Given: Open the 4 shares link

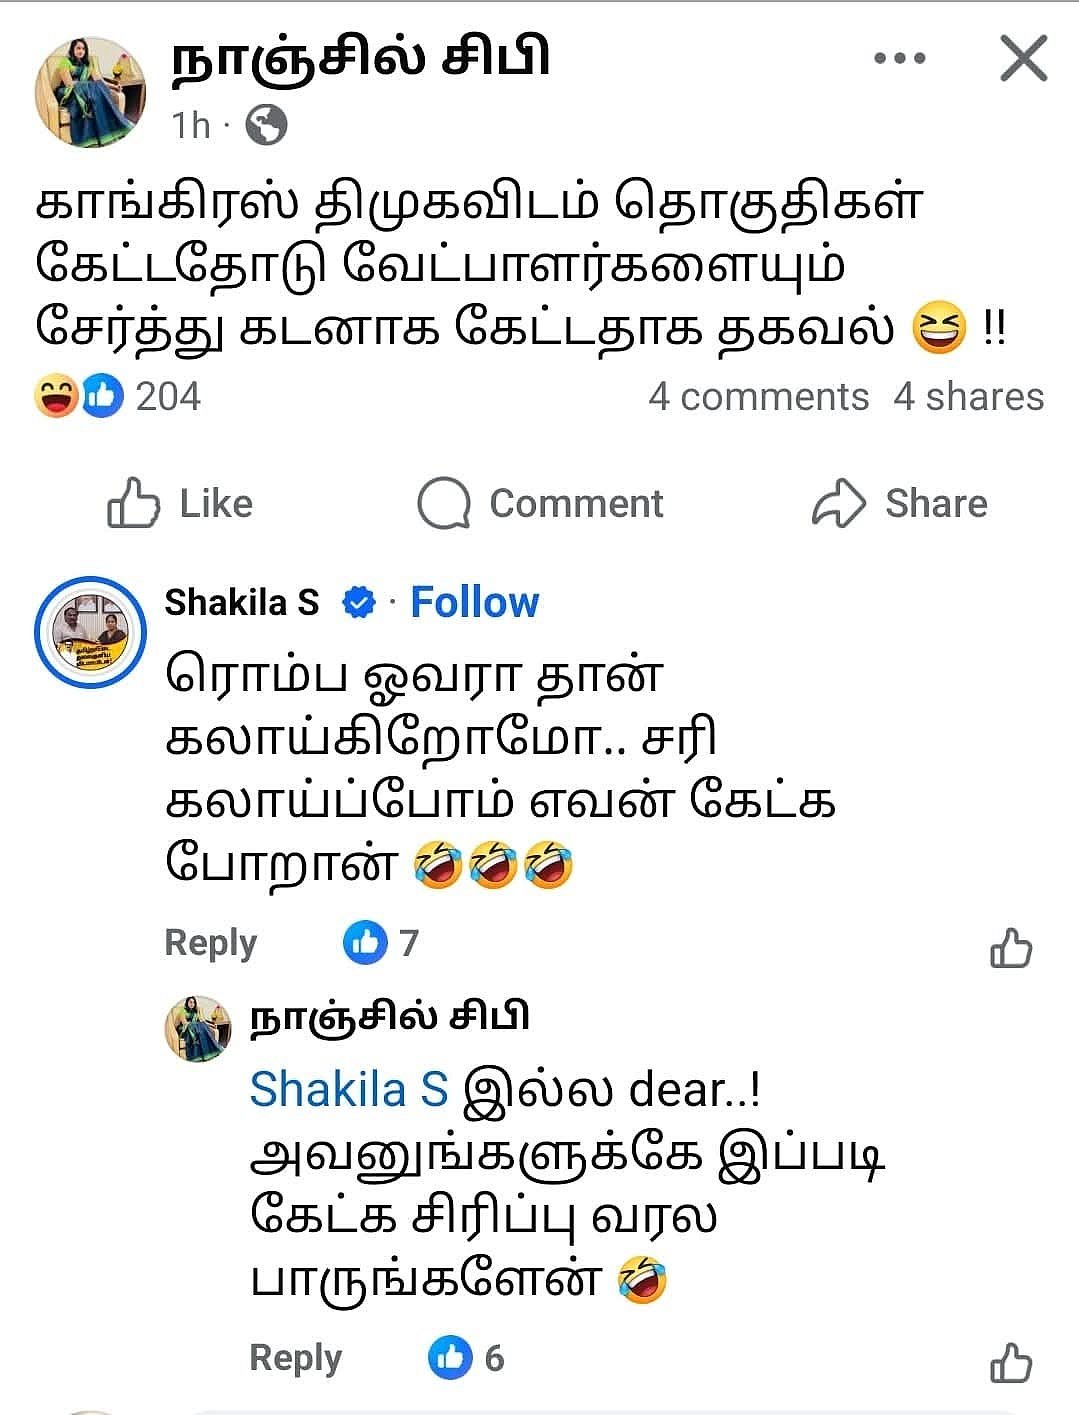Looking at the screenshot, I should 968,397.
